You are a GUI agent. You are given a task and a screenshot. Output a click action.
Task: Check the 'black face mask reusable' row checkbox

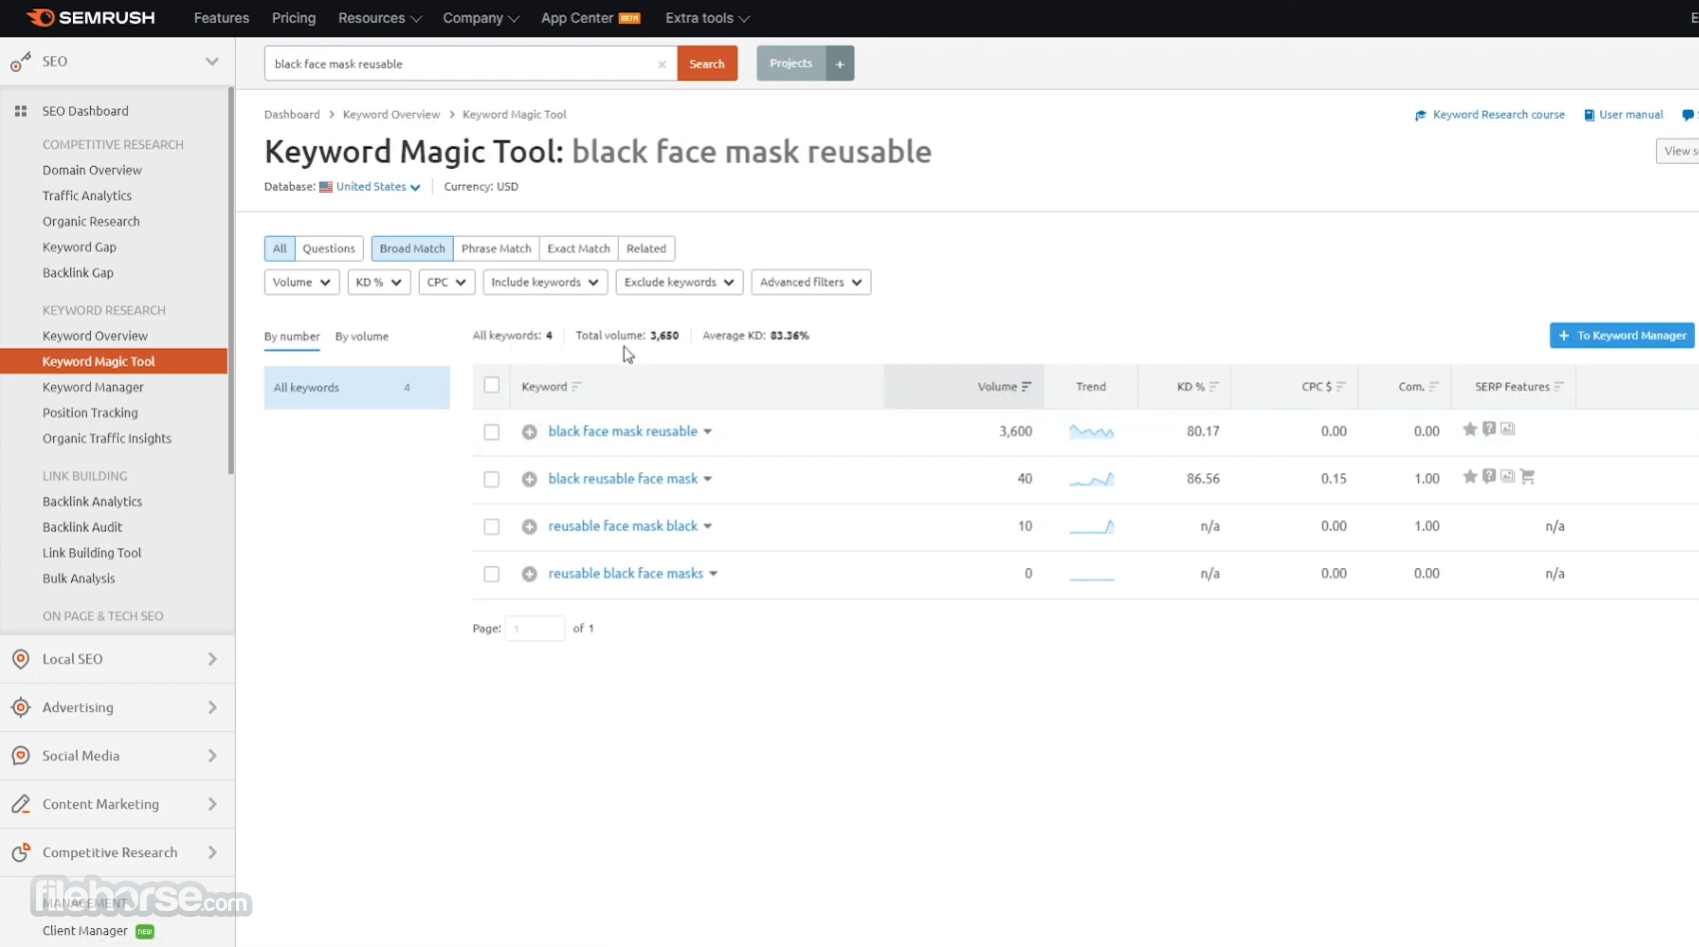(x=491, y=432)
